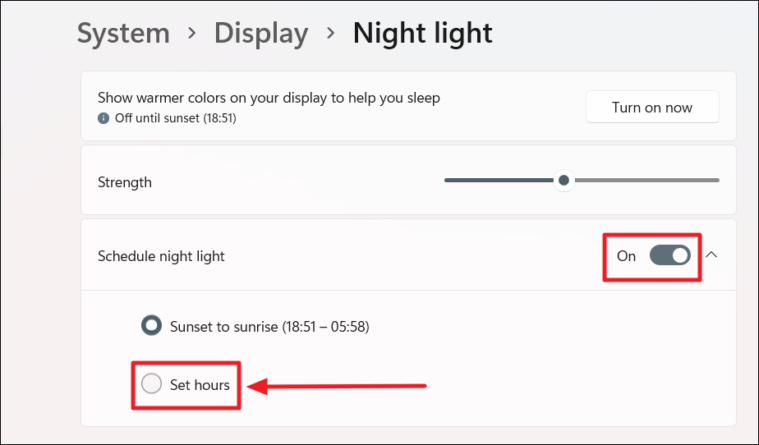This screenshot has height=445, width=759.
Task: Turn off the Schedule night light toggle
Action: tap(670, 255)
